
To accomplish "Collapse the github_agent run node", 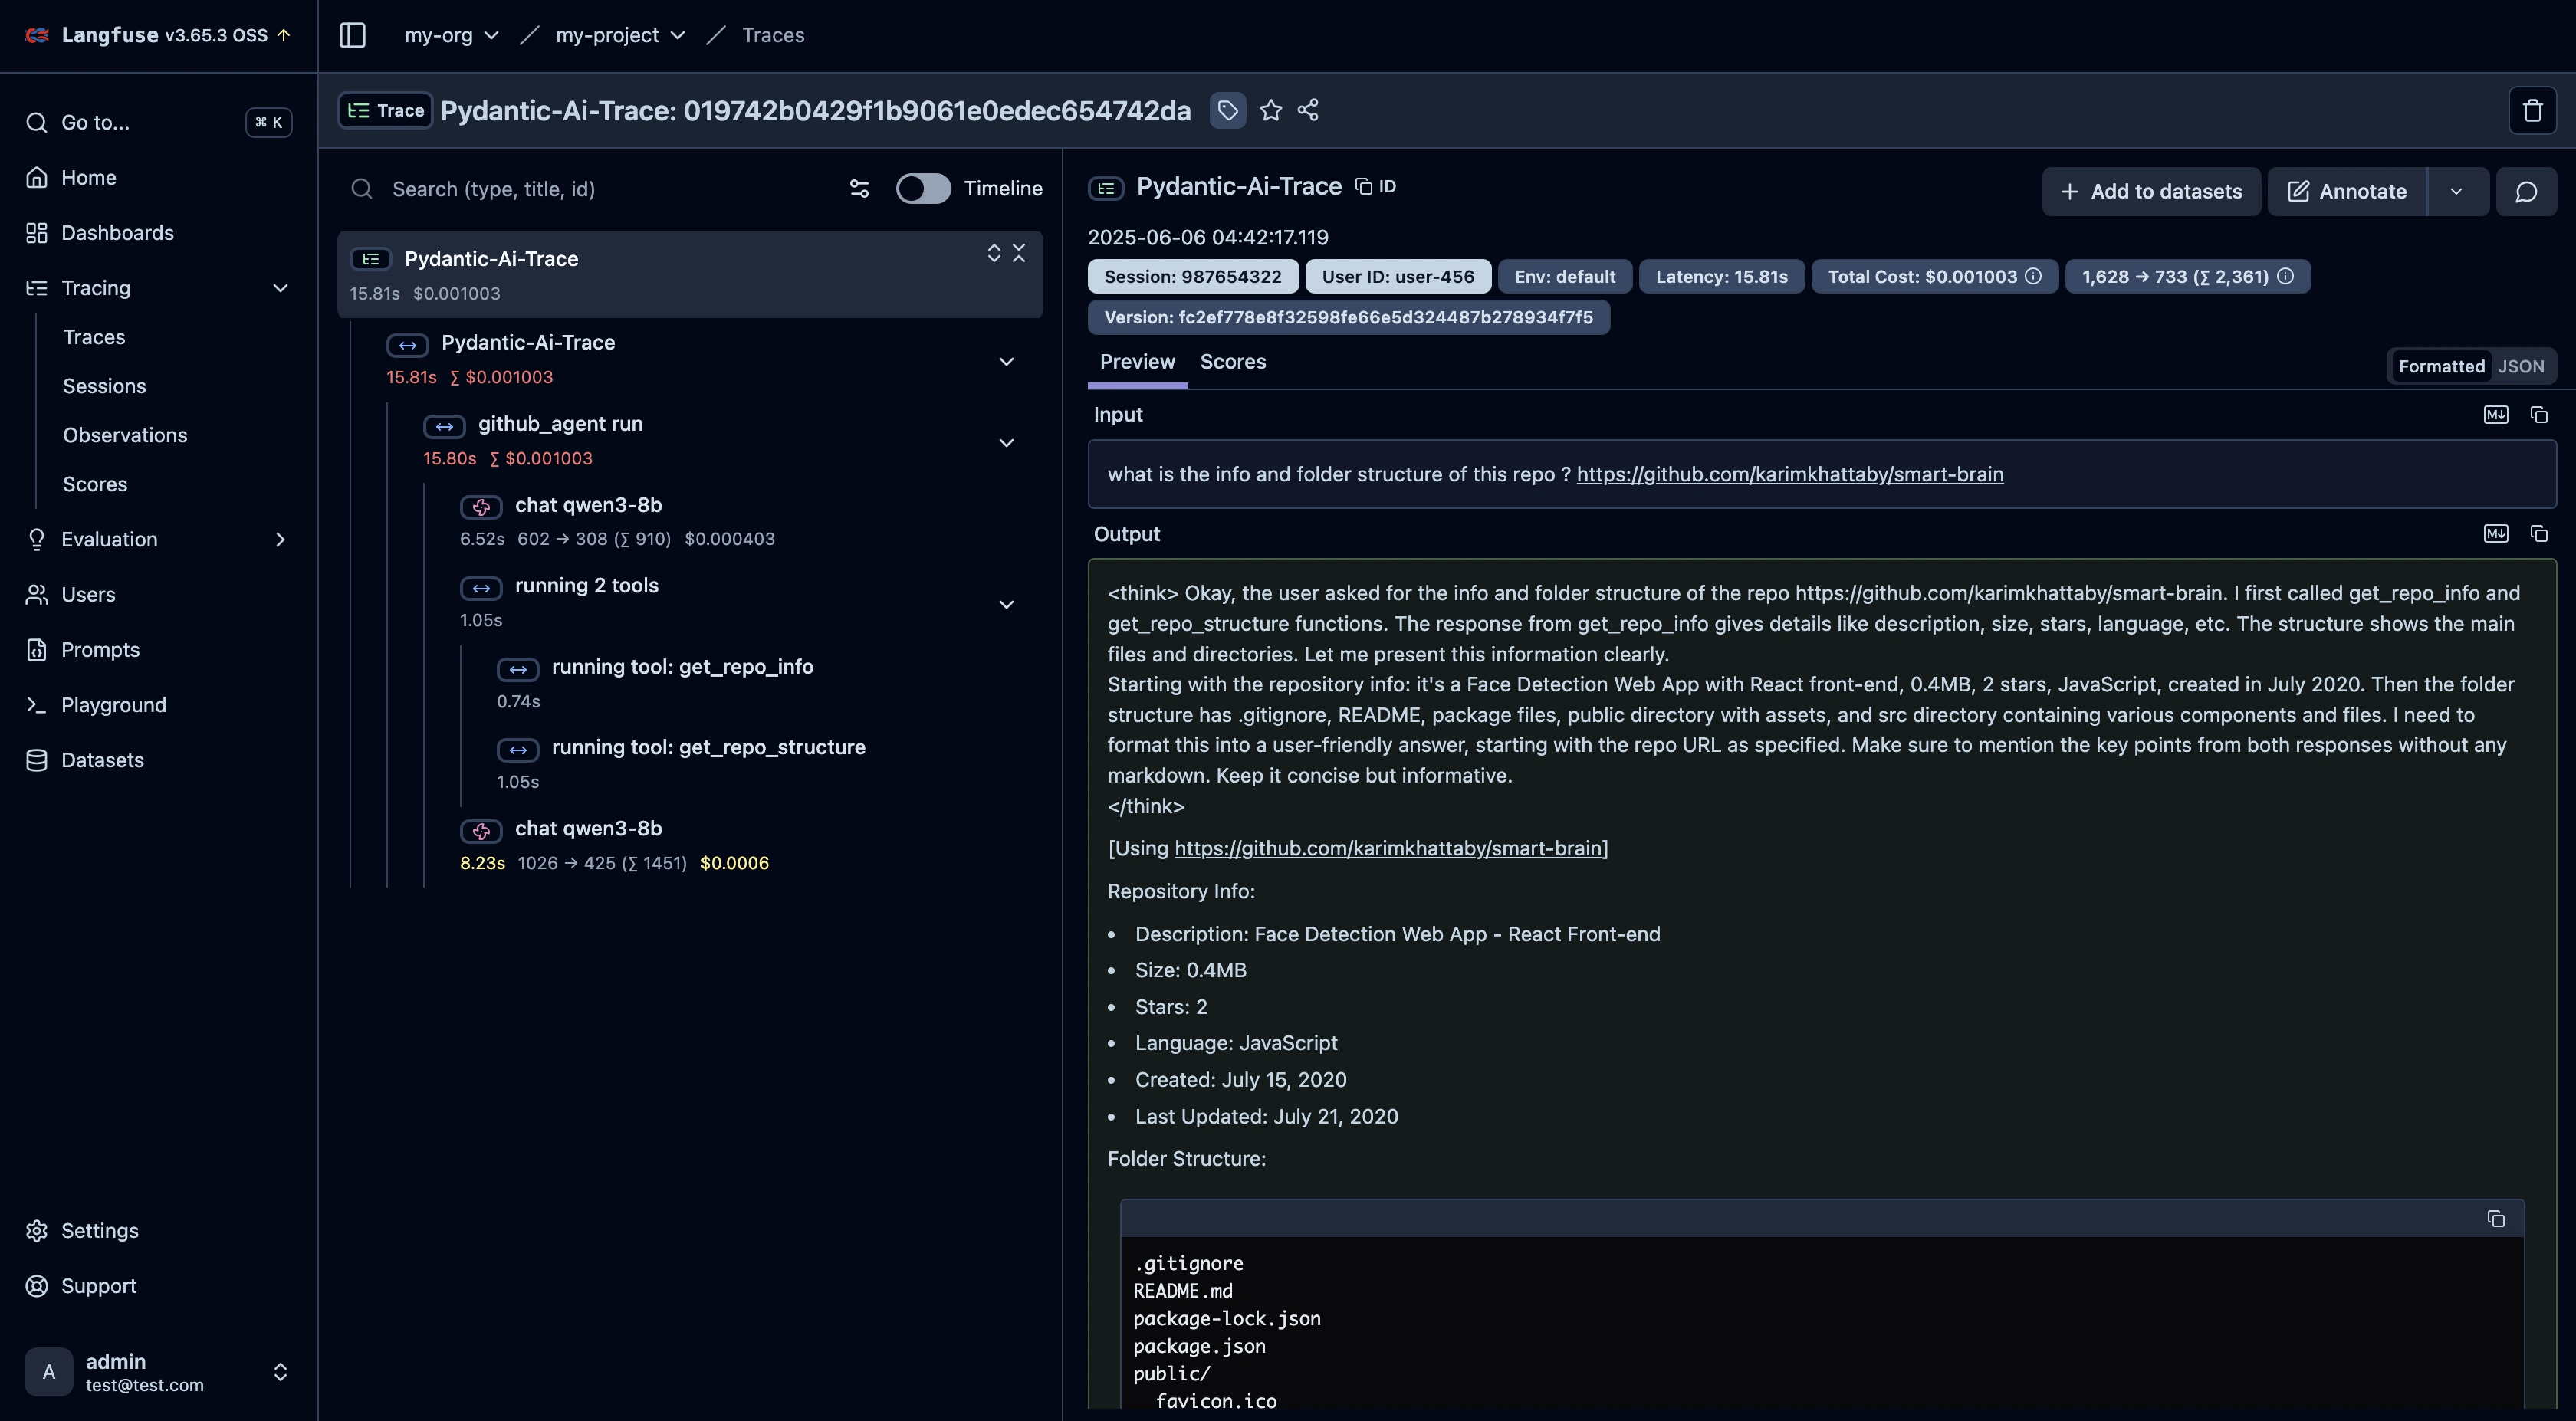I will [x=1007, y=443].
